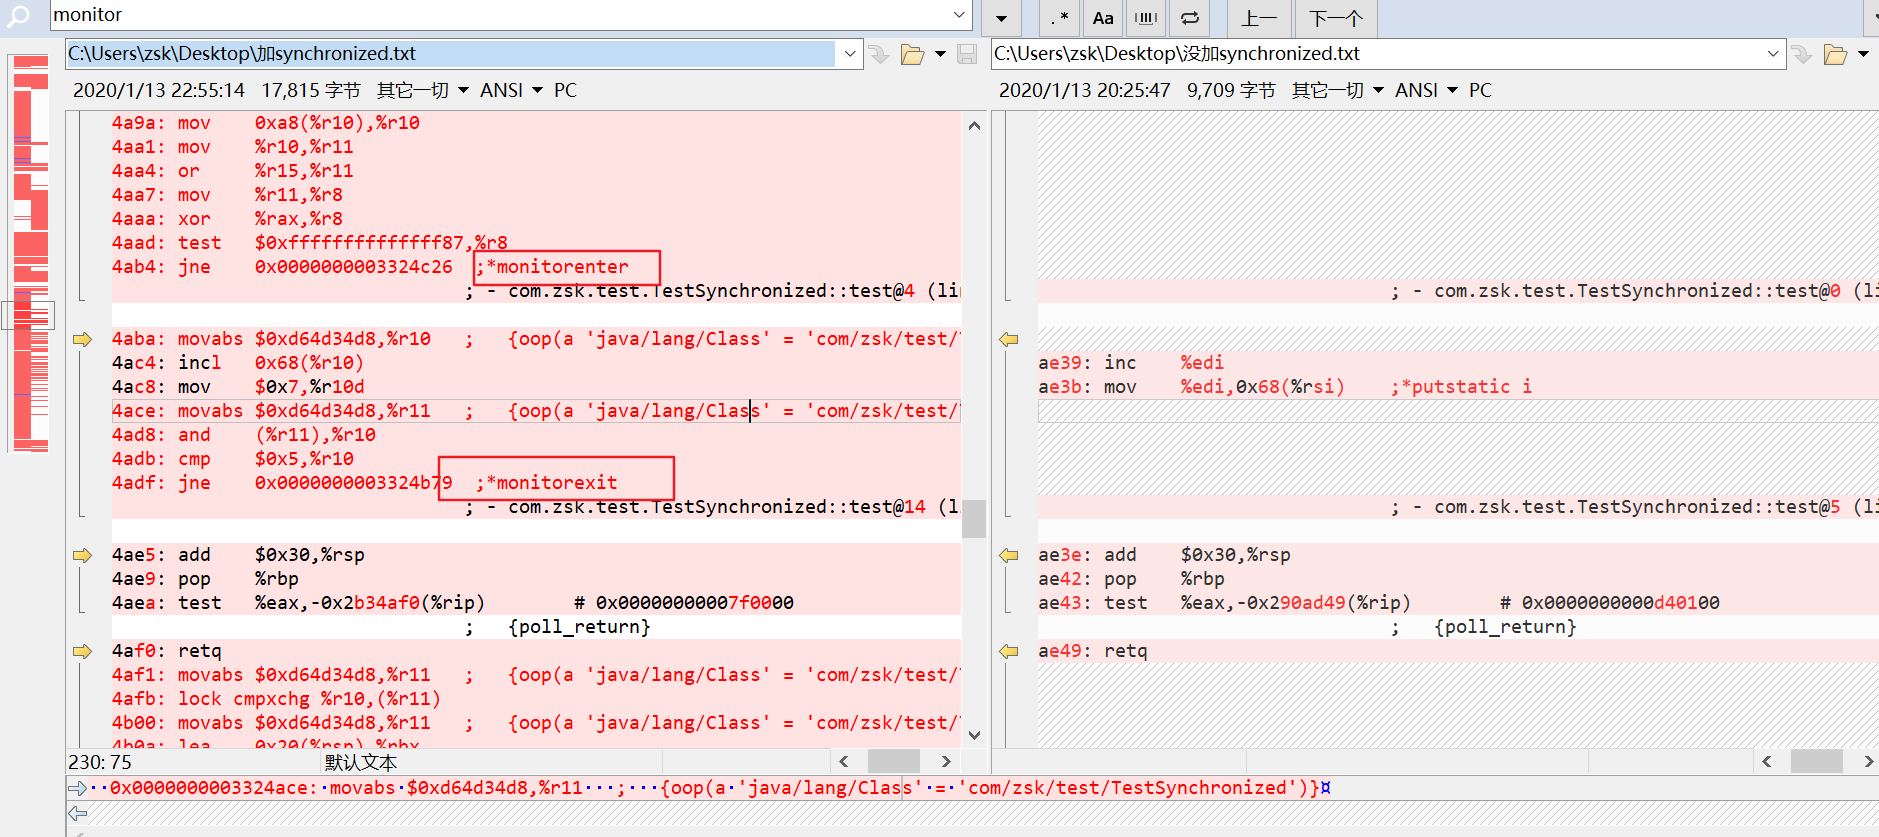
Task: Click left pane save disk icon
Action: coord(967,54)
